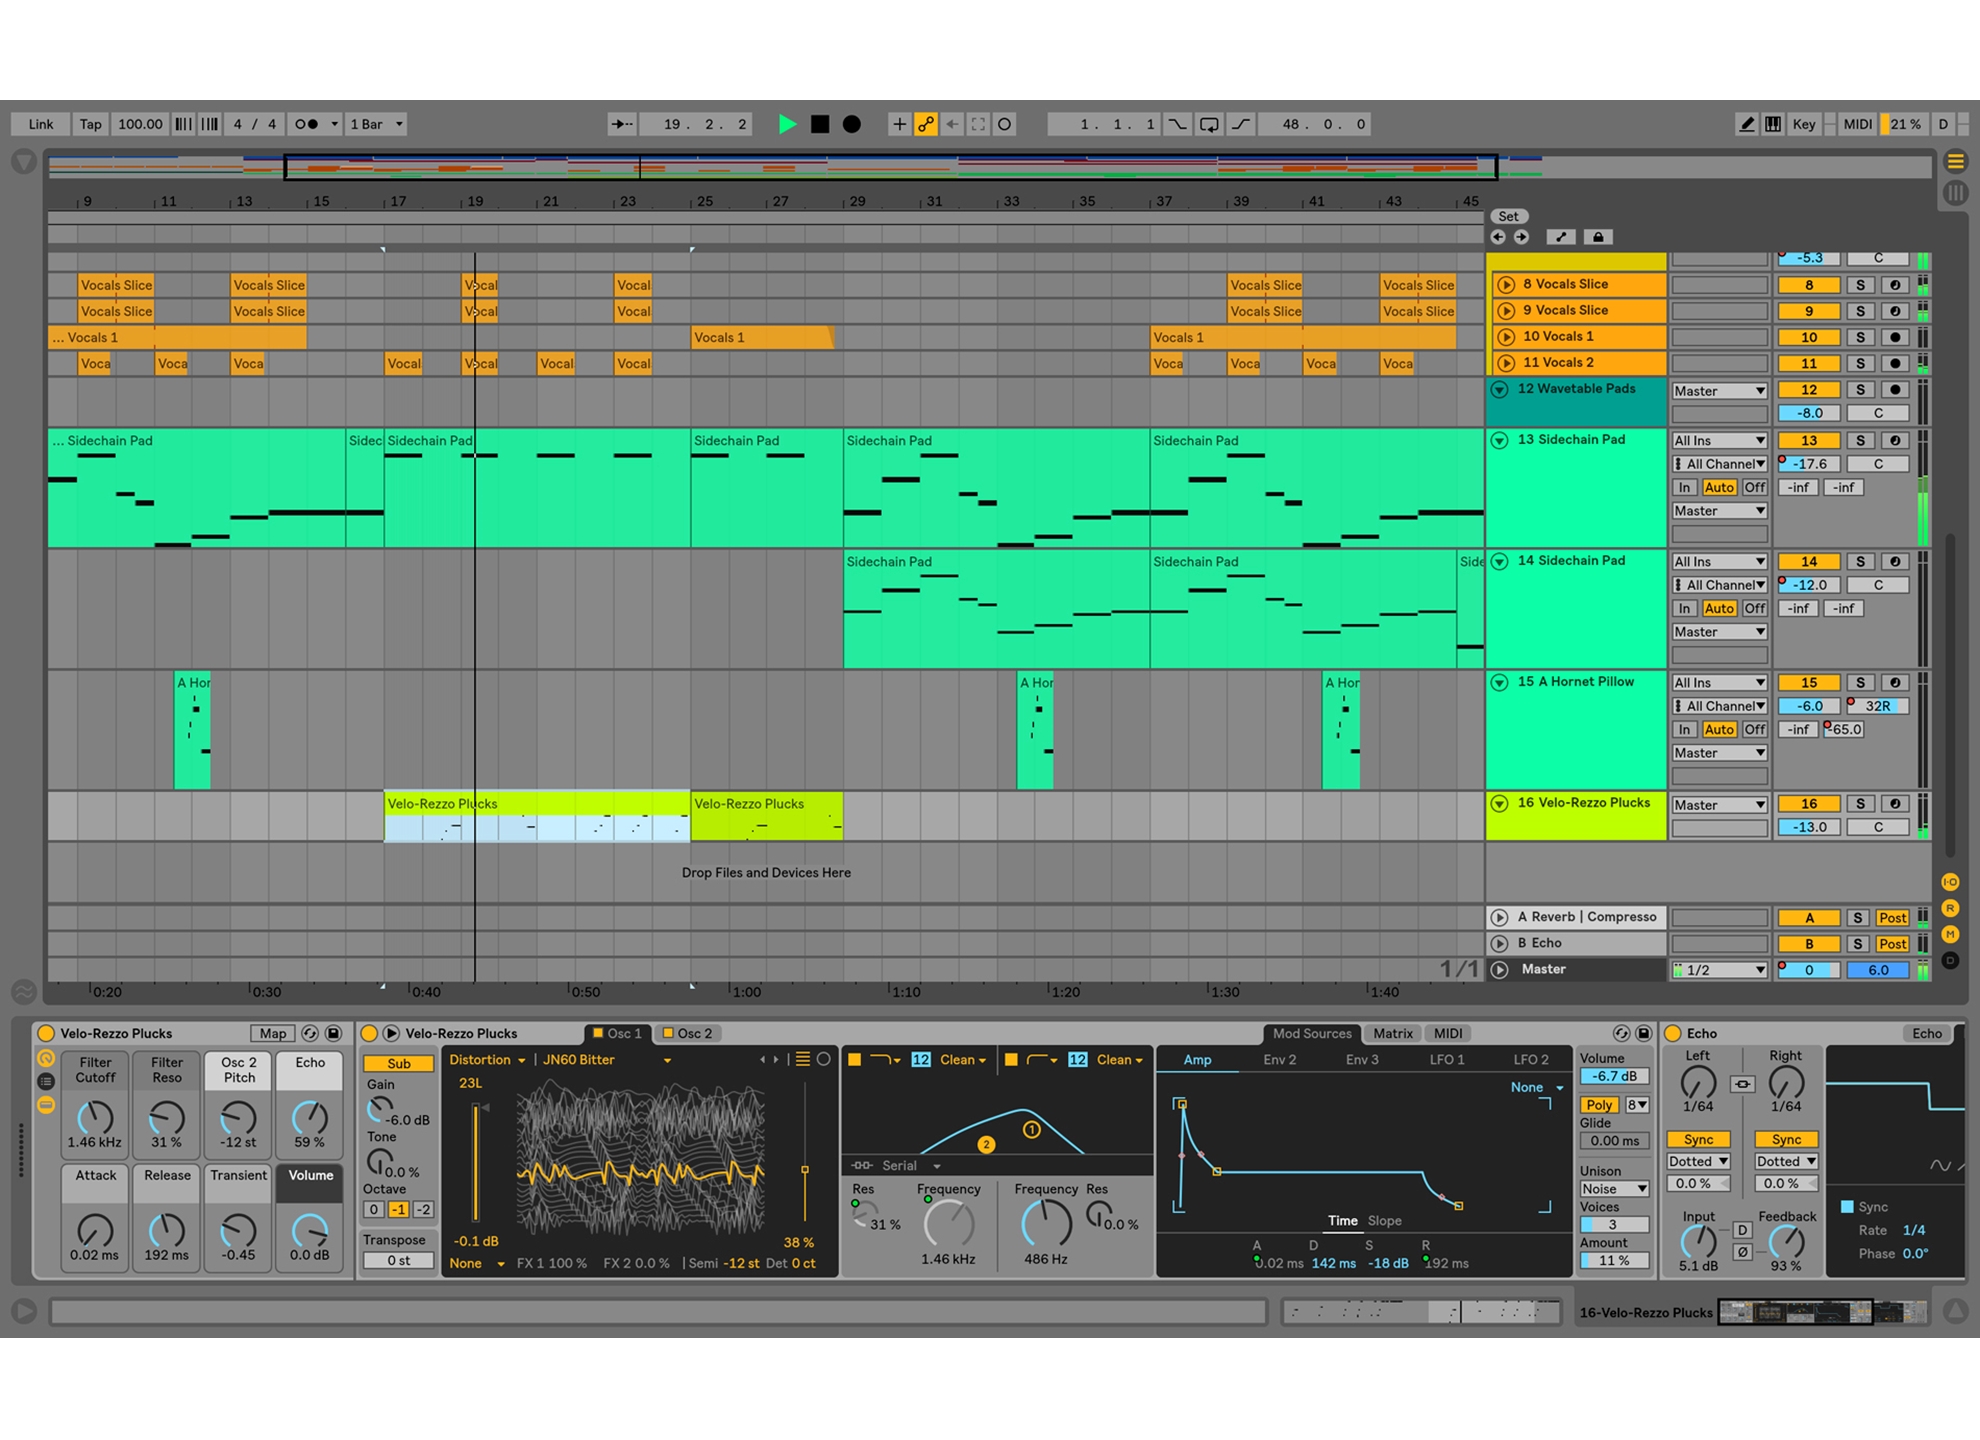Switch to the modulation MIDI tab
Screen dimensions: 1980x1440
(1447, 1034)
